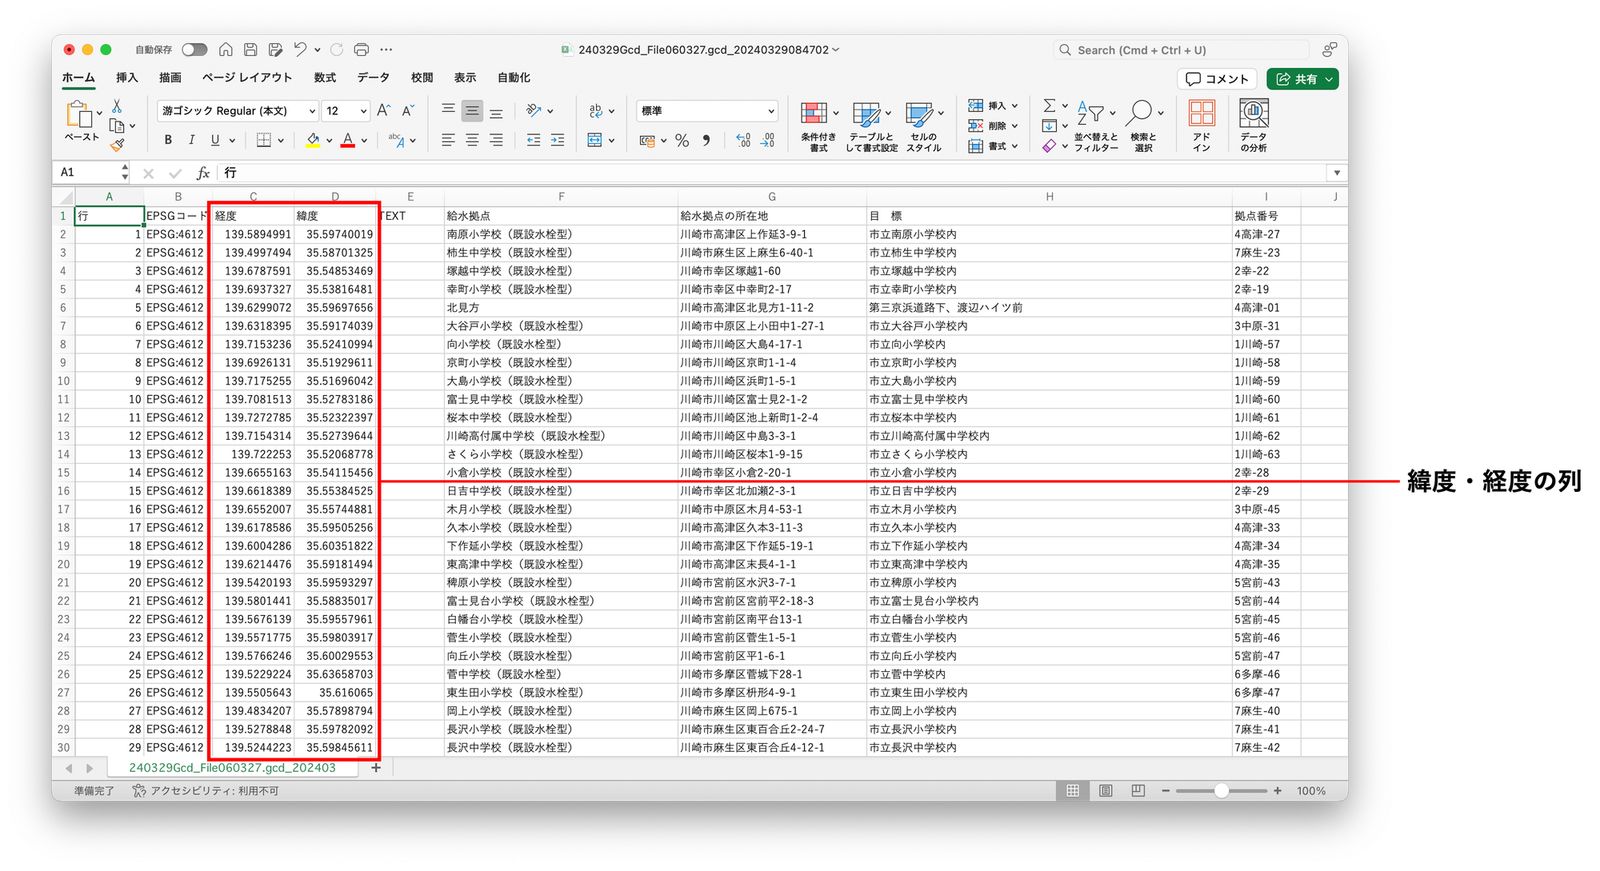Screen dimensions: 1600x871
Task: Insert a function with the fx icon
Action: pyautogui.click(x=203, y=173)
